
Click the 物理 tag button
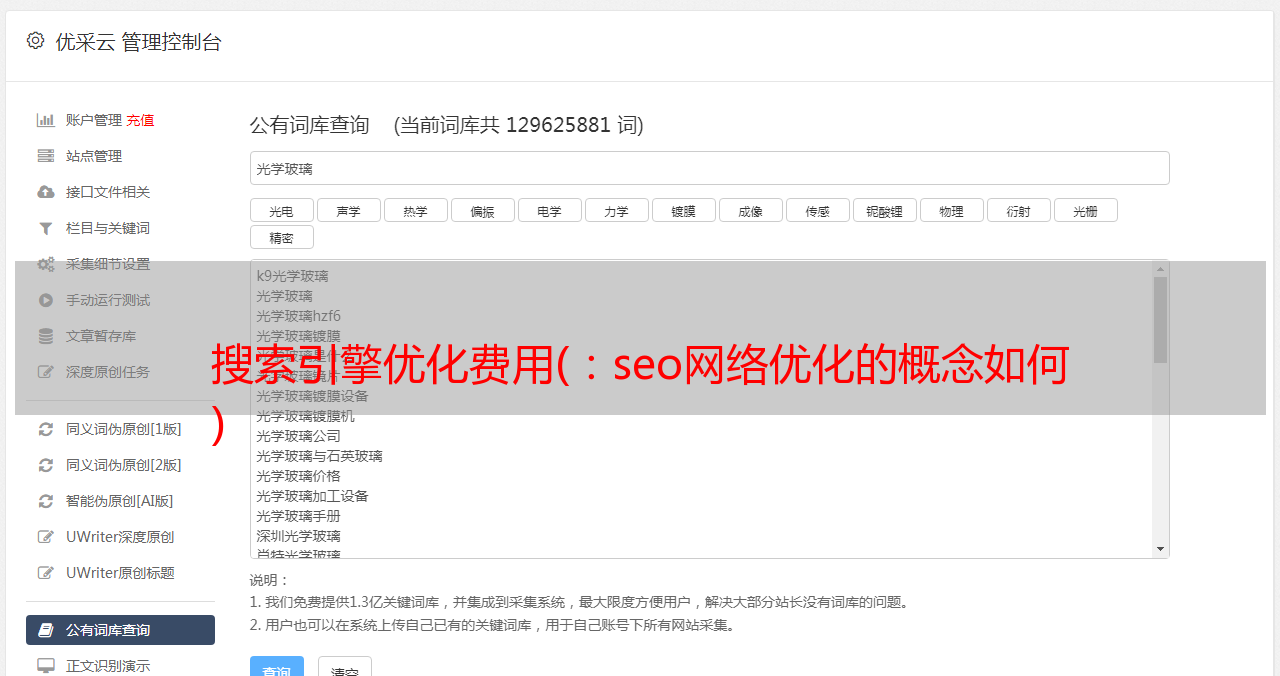[952, 211]
